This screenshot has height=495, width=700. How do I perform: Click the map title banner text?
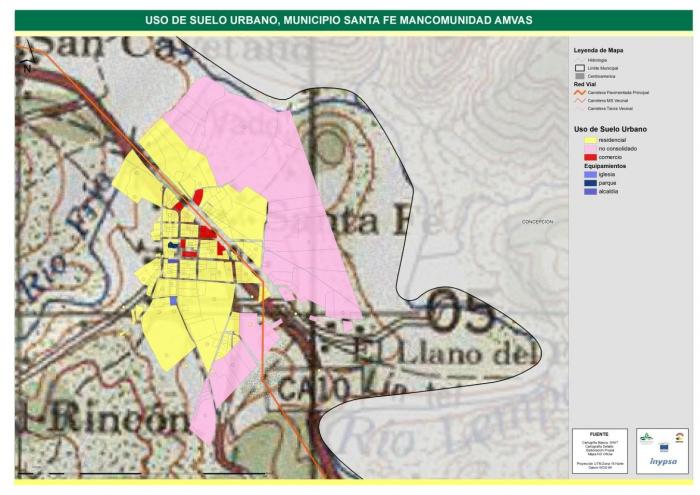coord(339,20)
